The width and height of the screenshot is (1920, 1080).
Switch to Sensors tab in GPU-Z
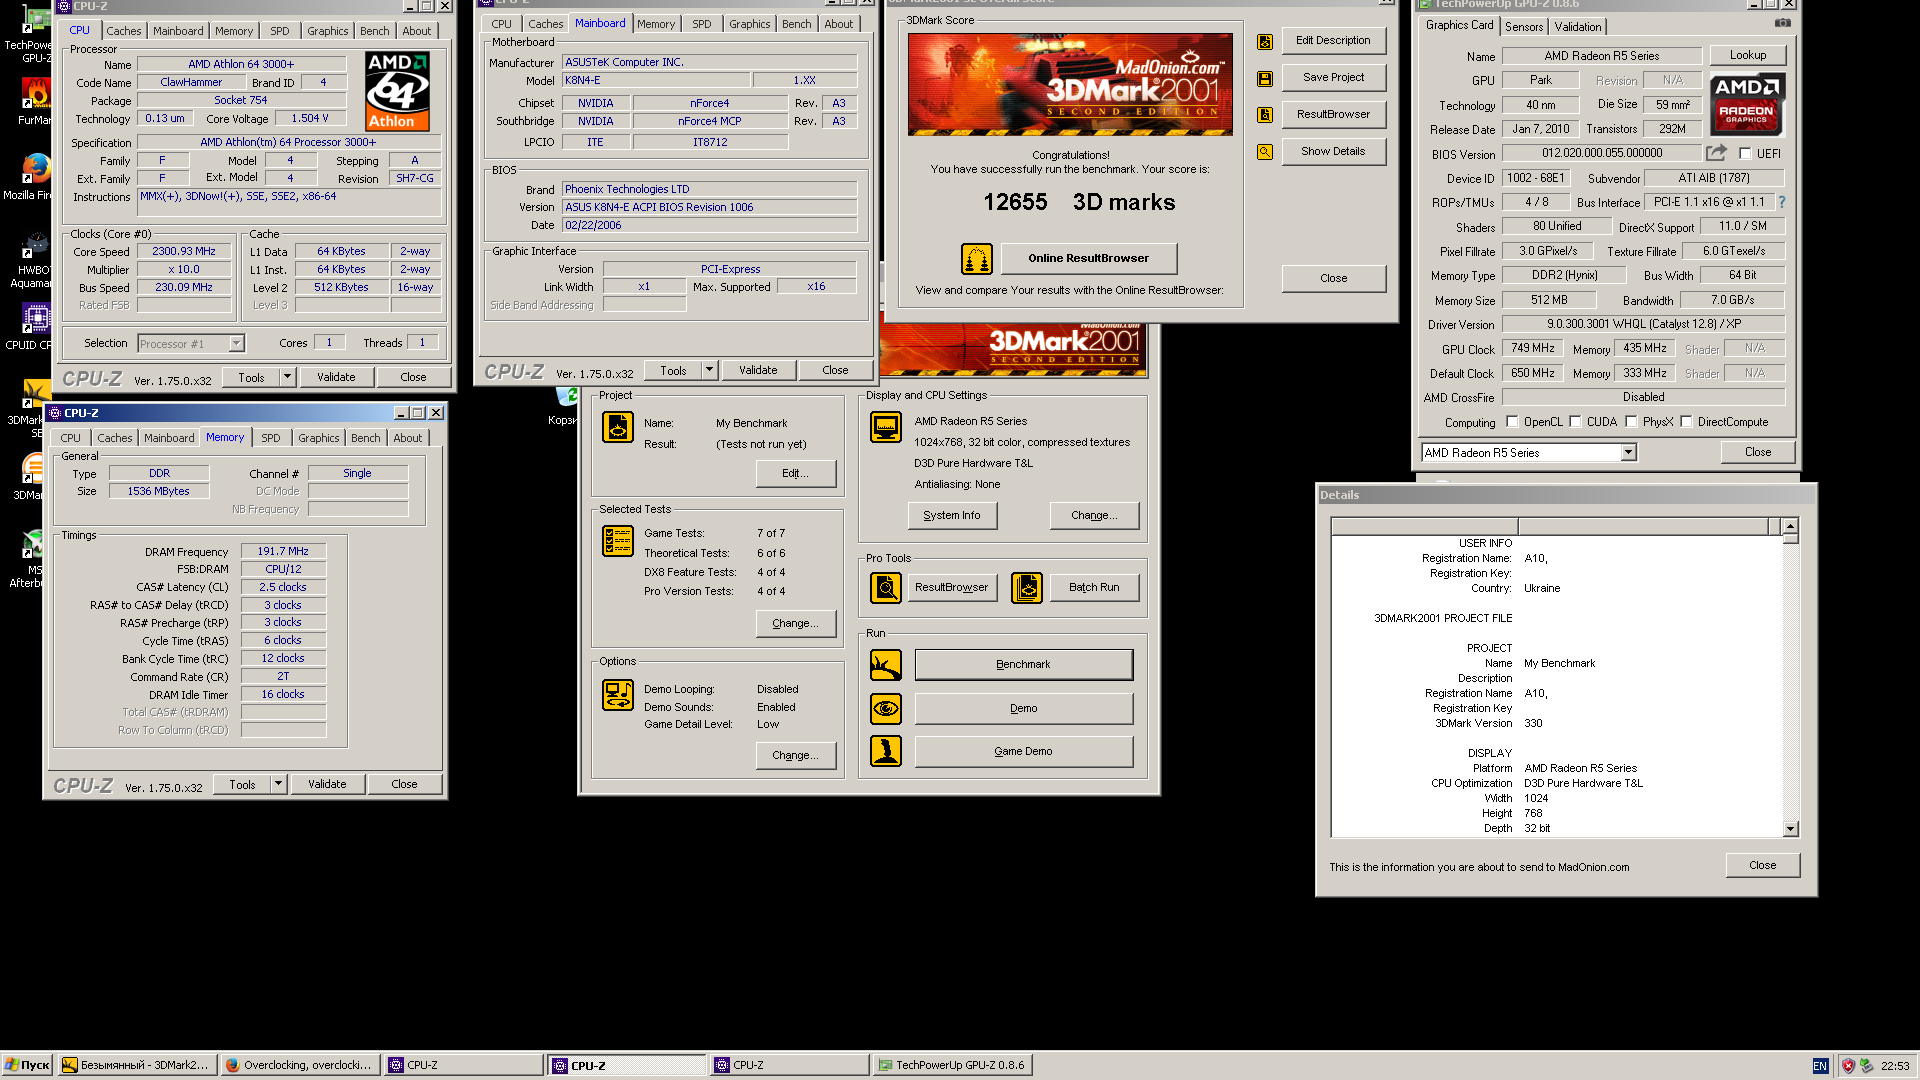click(x=1524, y=27)
